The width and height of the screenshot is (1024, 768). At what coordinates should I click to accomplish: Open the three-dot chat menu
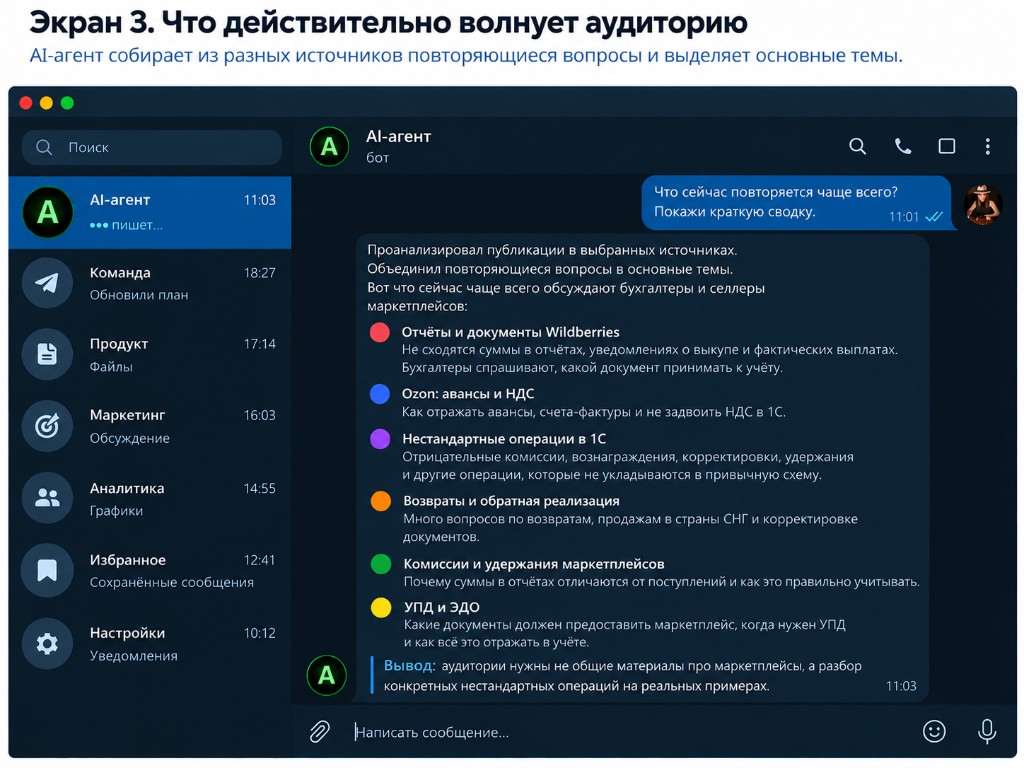click(987, 146)
